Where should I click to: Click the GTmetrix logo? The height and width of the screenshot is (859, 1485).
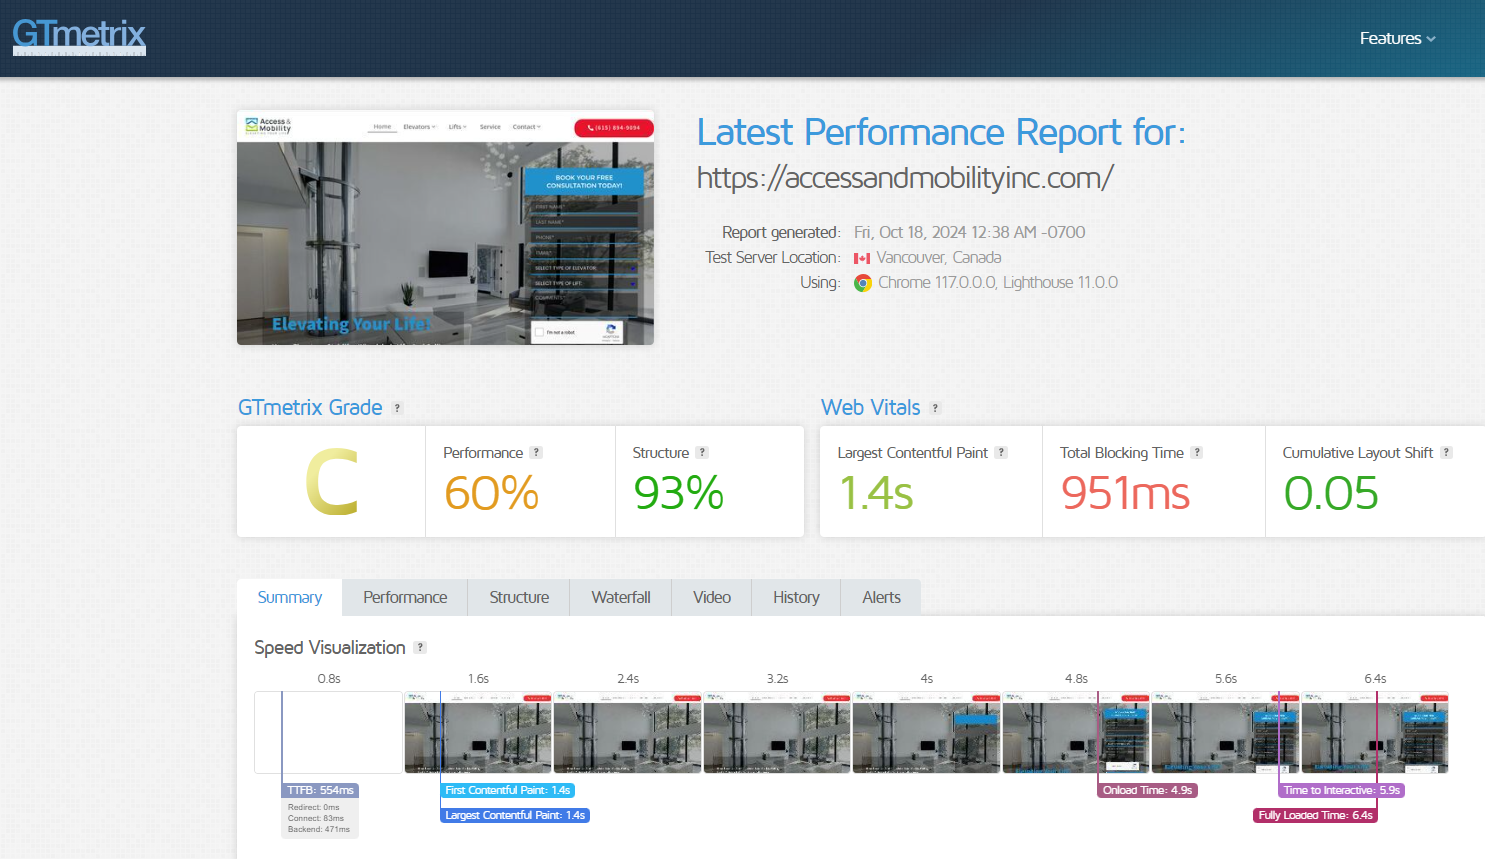pyautogui.click(x=79, y=37)
